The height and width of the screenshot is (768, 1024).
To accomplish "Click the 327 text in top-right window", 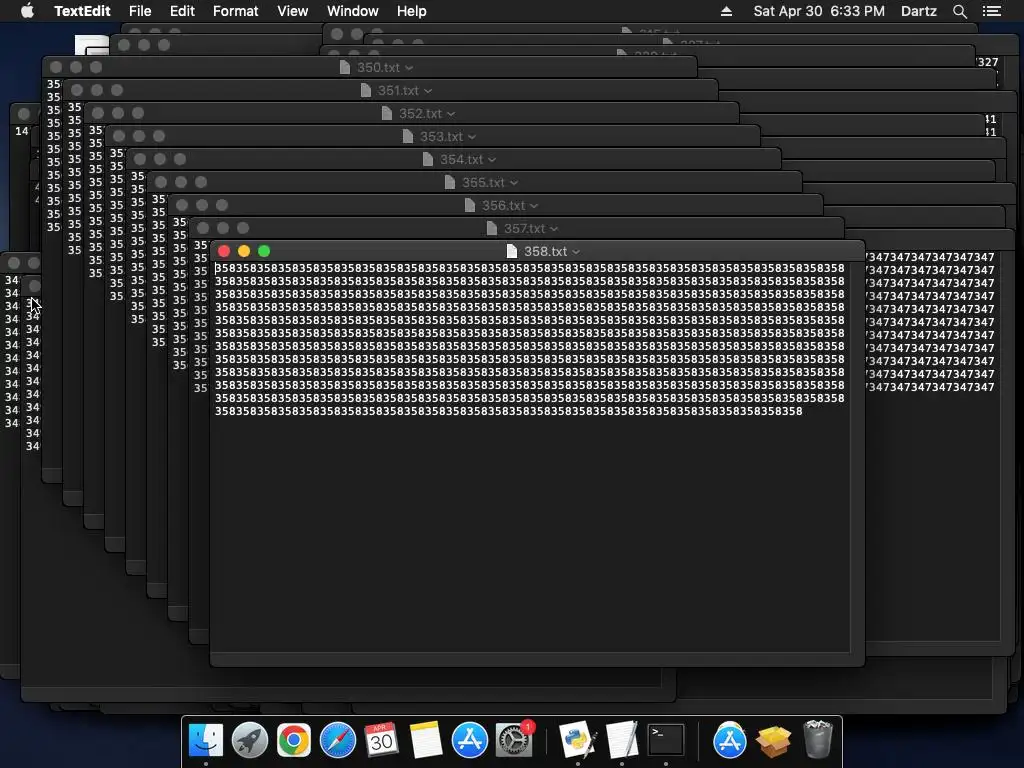I will click(987, 62).
